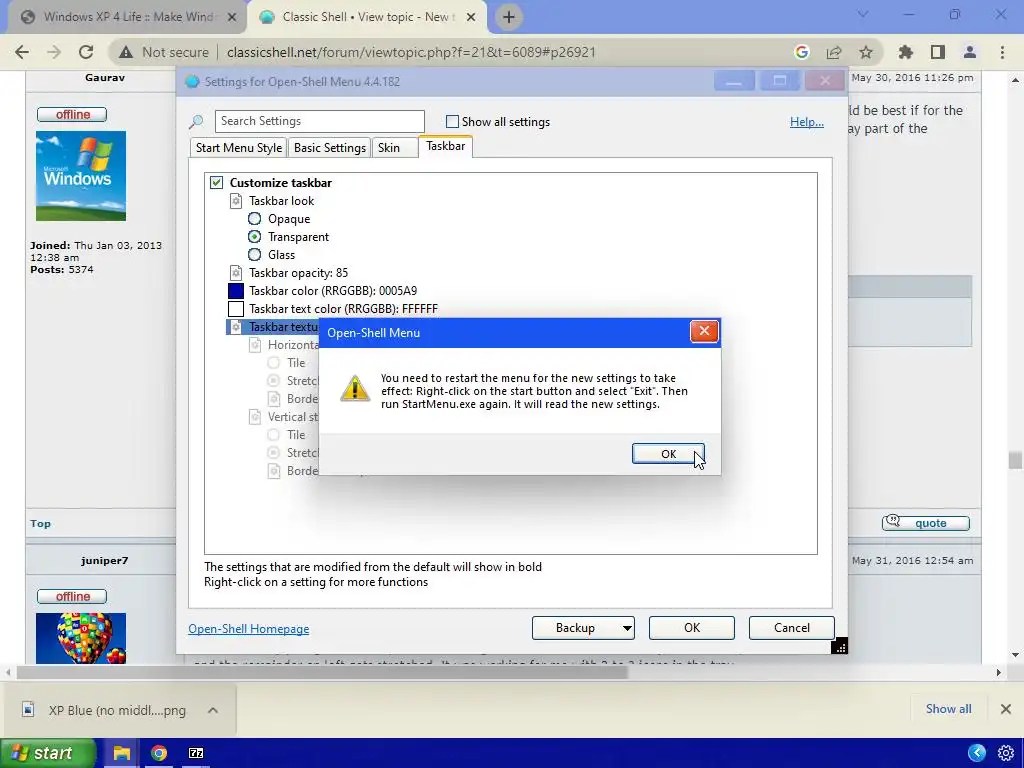Close the Open-Shell Menu warning dialog
Viewport: 1024px width, 768px height.
point(704,331)
